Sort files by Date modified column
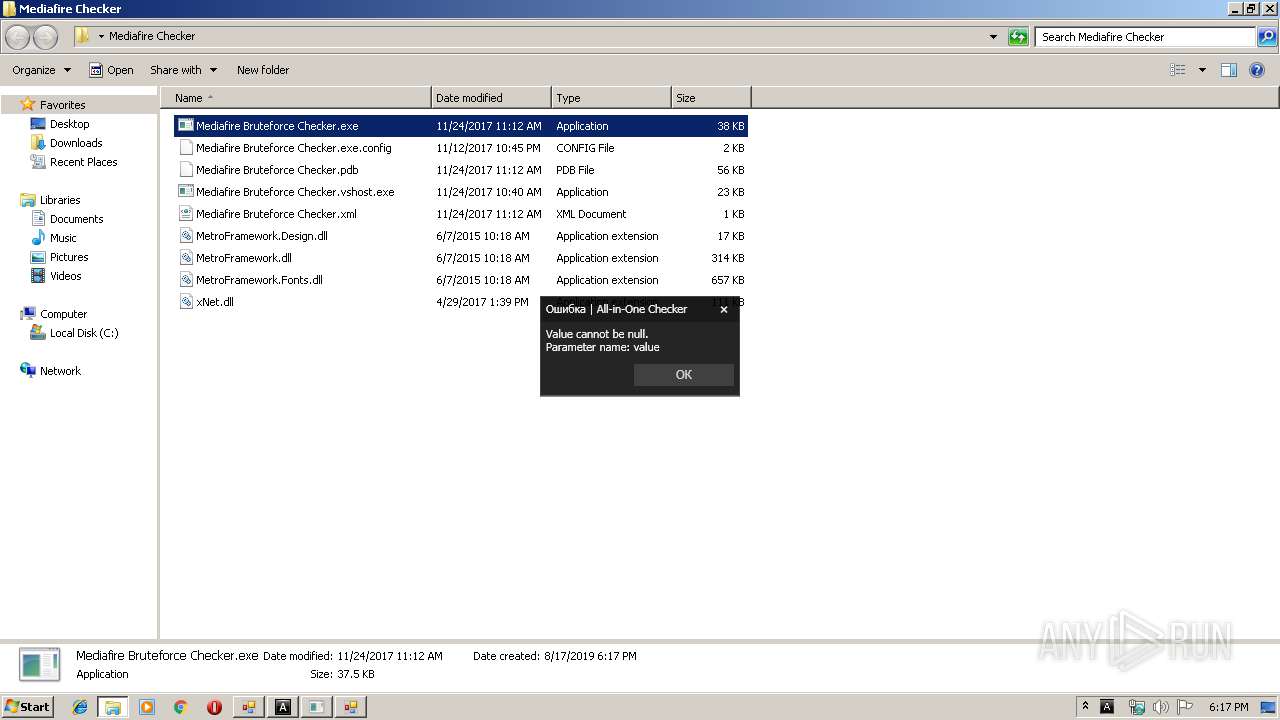This screenshot has width=1280, height=720. [491, 98]
